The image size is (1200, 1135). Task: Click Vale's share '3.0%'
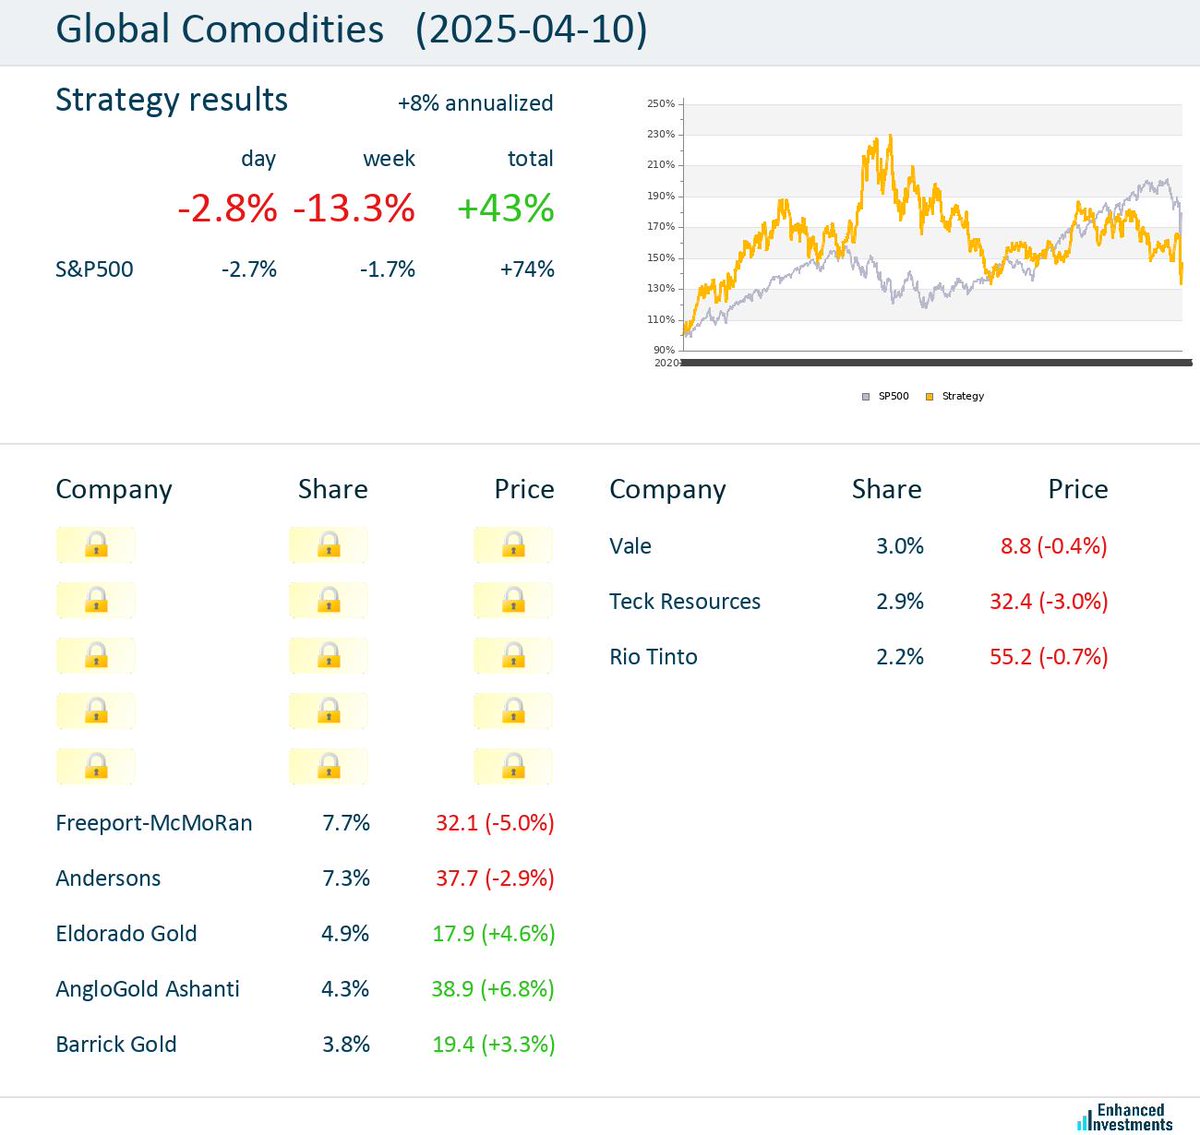(900, 546)
